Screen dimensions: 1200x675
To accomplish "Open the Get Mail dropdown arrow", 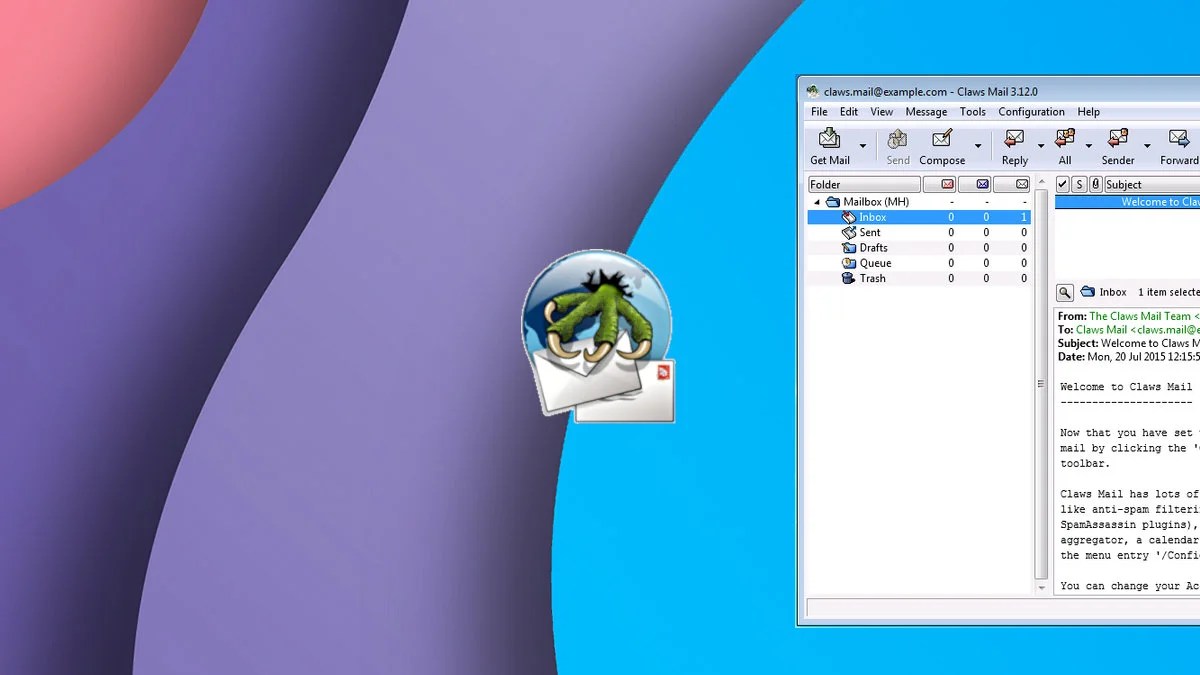I will pyautogui.click(x=862, y=146).
